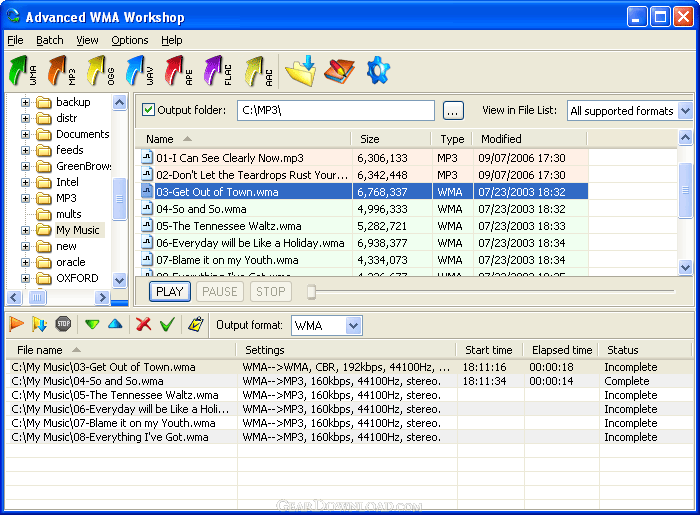700x515 pixels.
Task: Expand the My Music folder node
Action: [25, 231]
